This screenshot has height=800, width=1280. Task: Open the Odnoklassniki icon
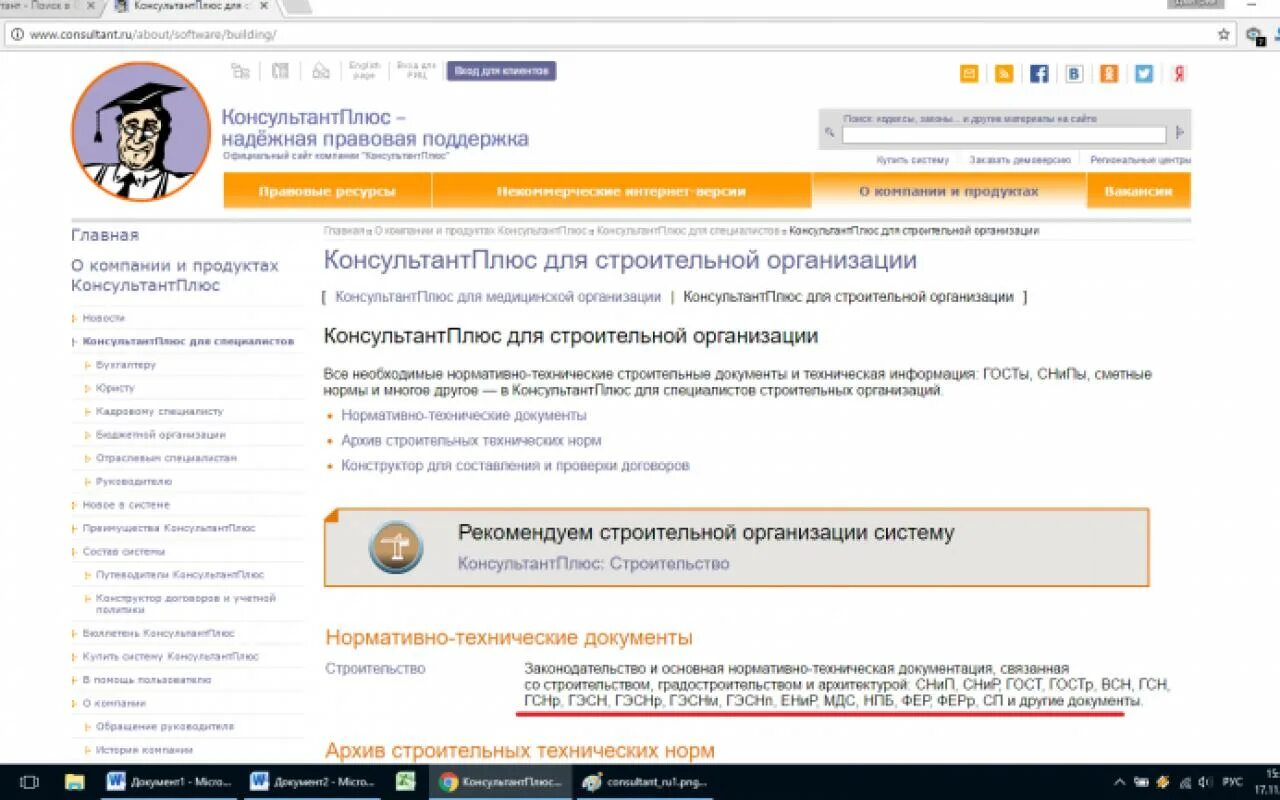tap(1109, 73)
